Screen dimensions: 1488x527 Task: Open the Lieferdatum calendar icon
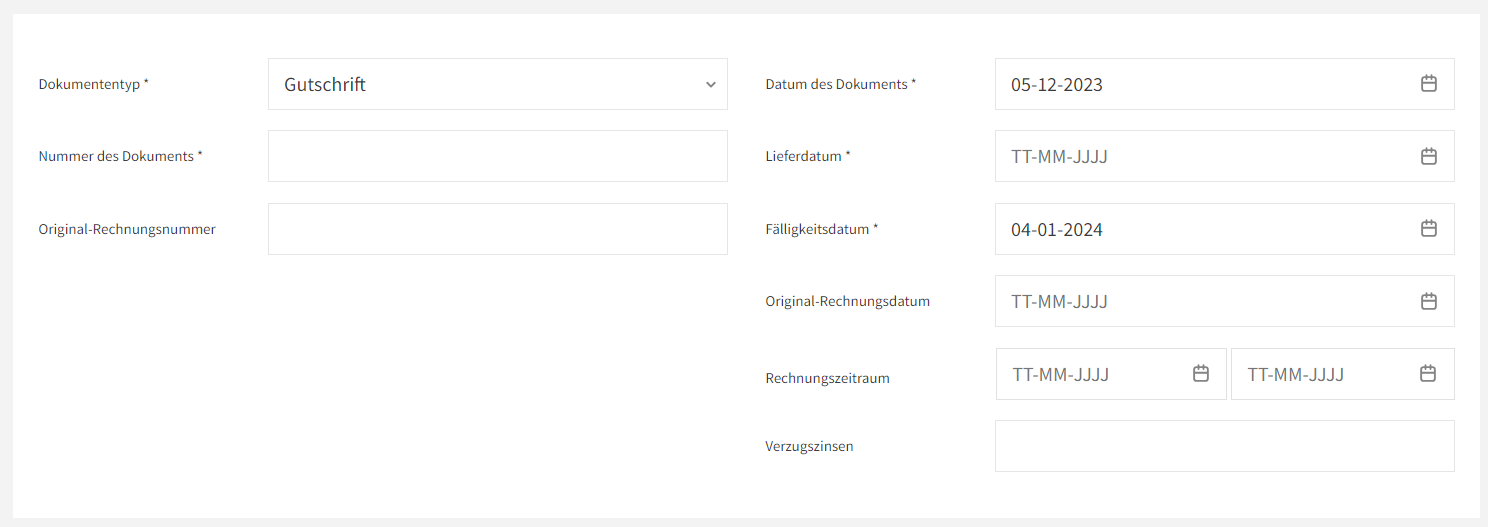1429,156
